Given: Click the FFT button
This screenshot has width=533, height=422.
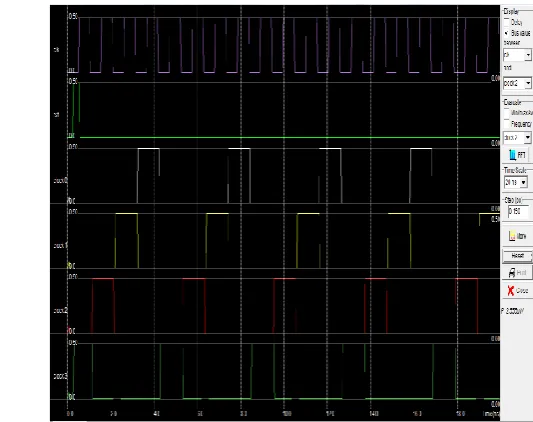Looking at the screenshot, I should (517, 155).
